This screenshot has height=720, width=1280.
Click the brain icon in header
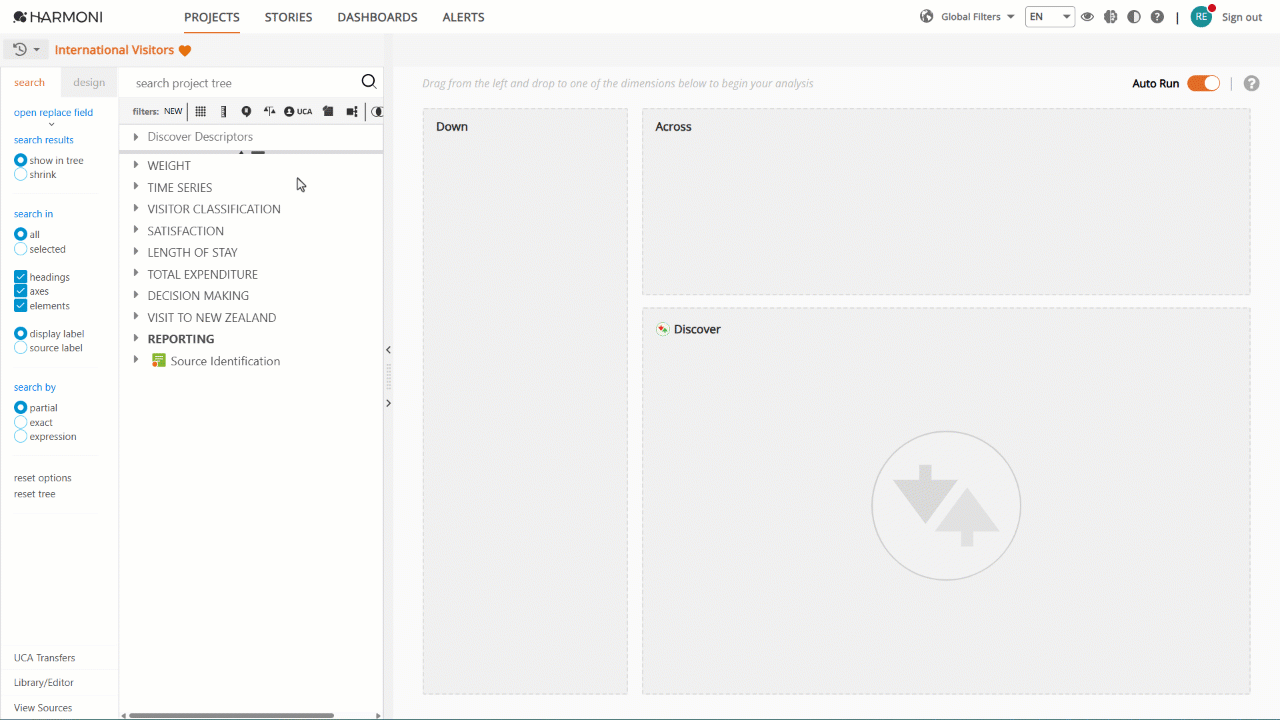tap(1110, 17)
